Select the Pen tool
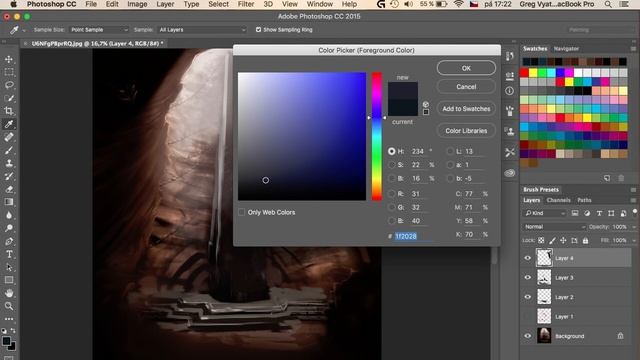Viewport: 640px width, 360px height. tap(9, 241)
